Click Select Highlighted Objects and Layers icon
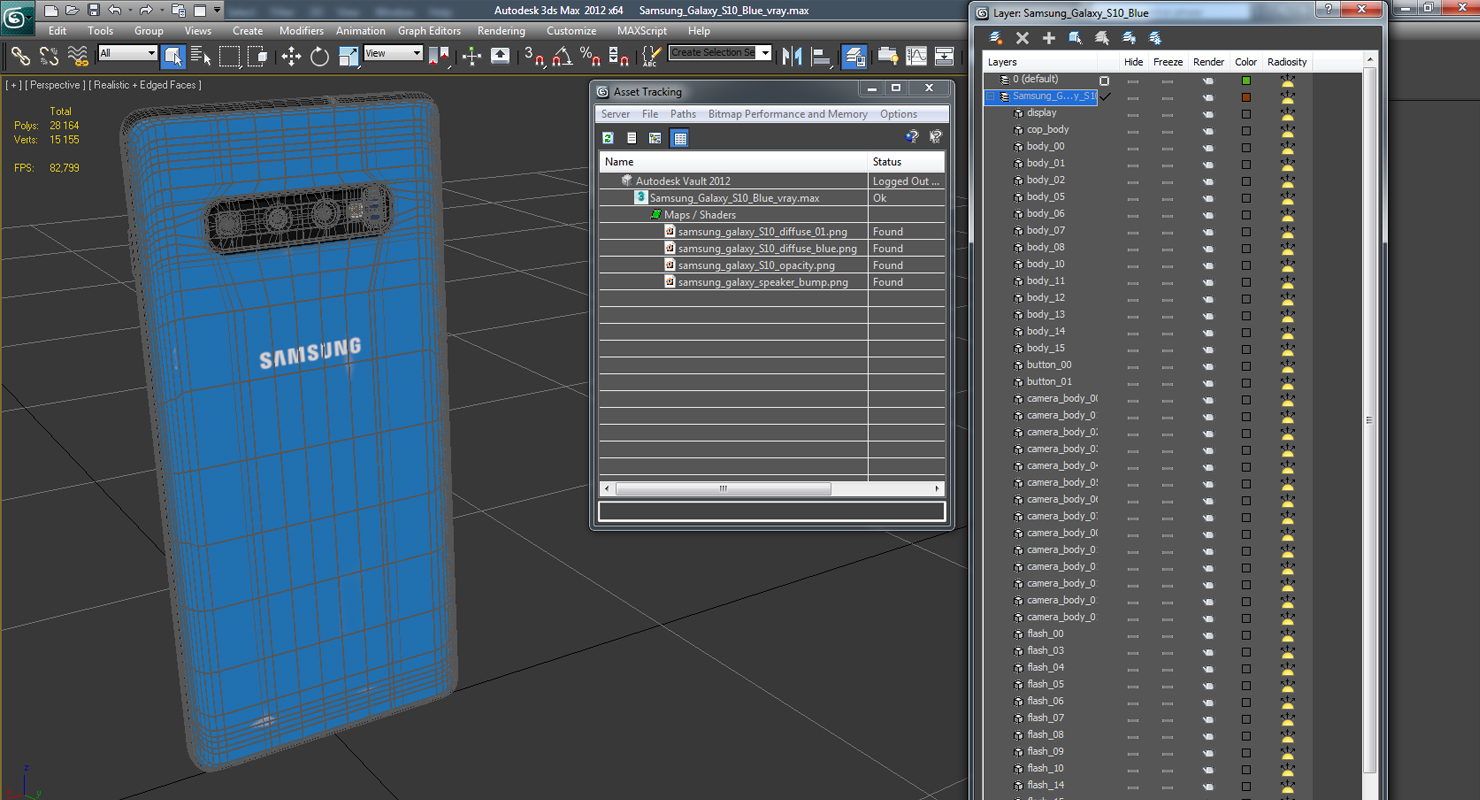This screenshot has width=1480, height=800. click(1075, 38)
